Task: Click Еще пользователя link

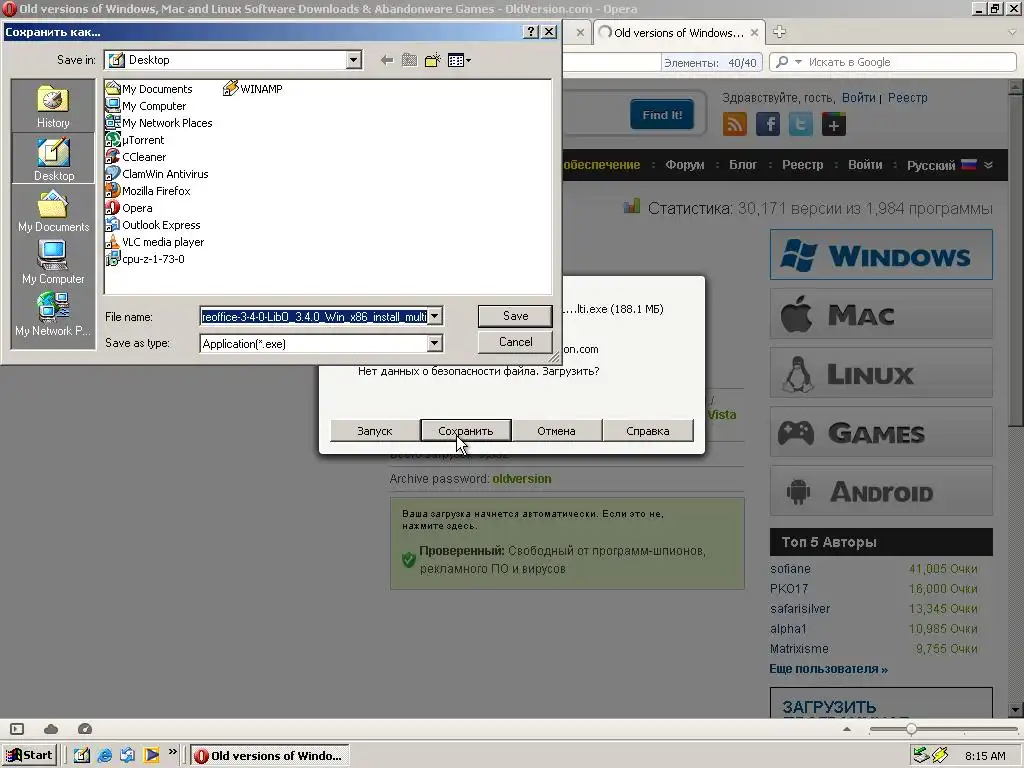Action: click(828, 669)
